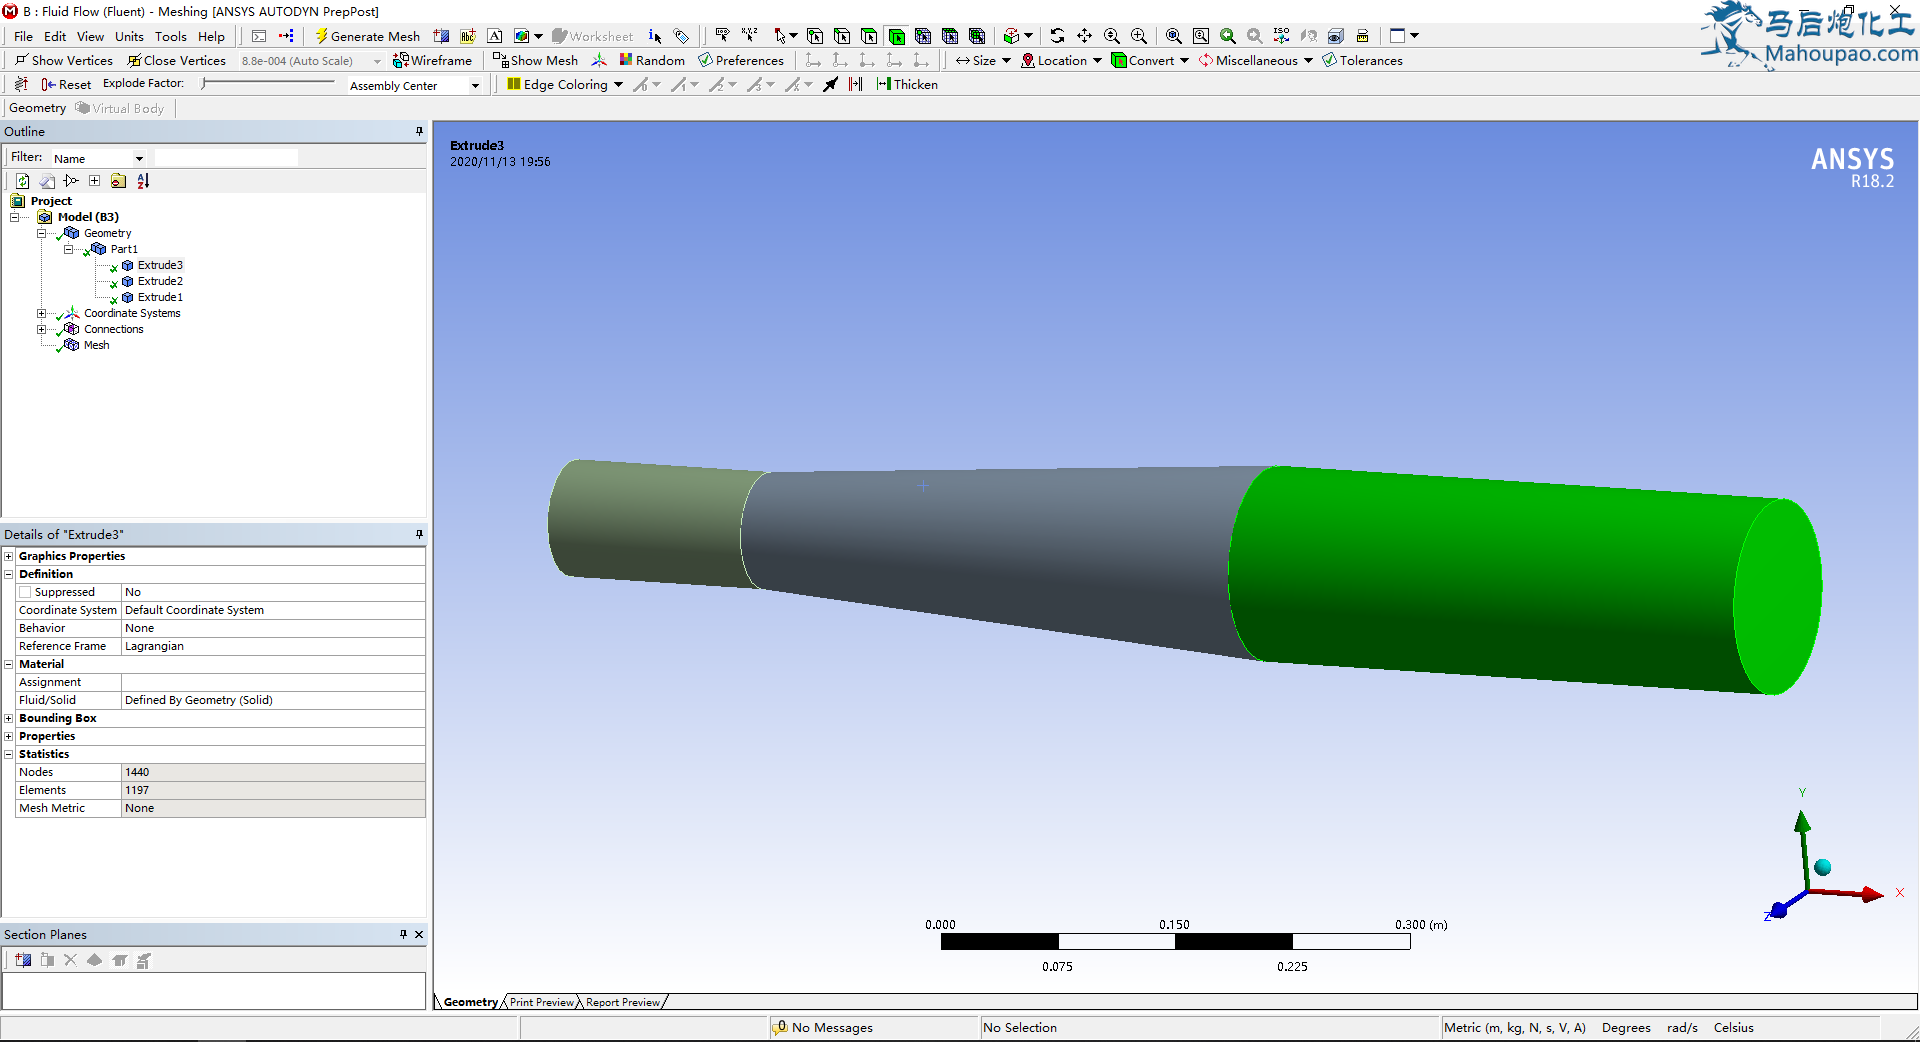
Task: Switch to the Print Preview tab
Action: tap(541, 1002)
